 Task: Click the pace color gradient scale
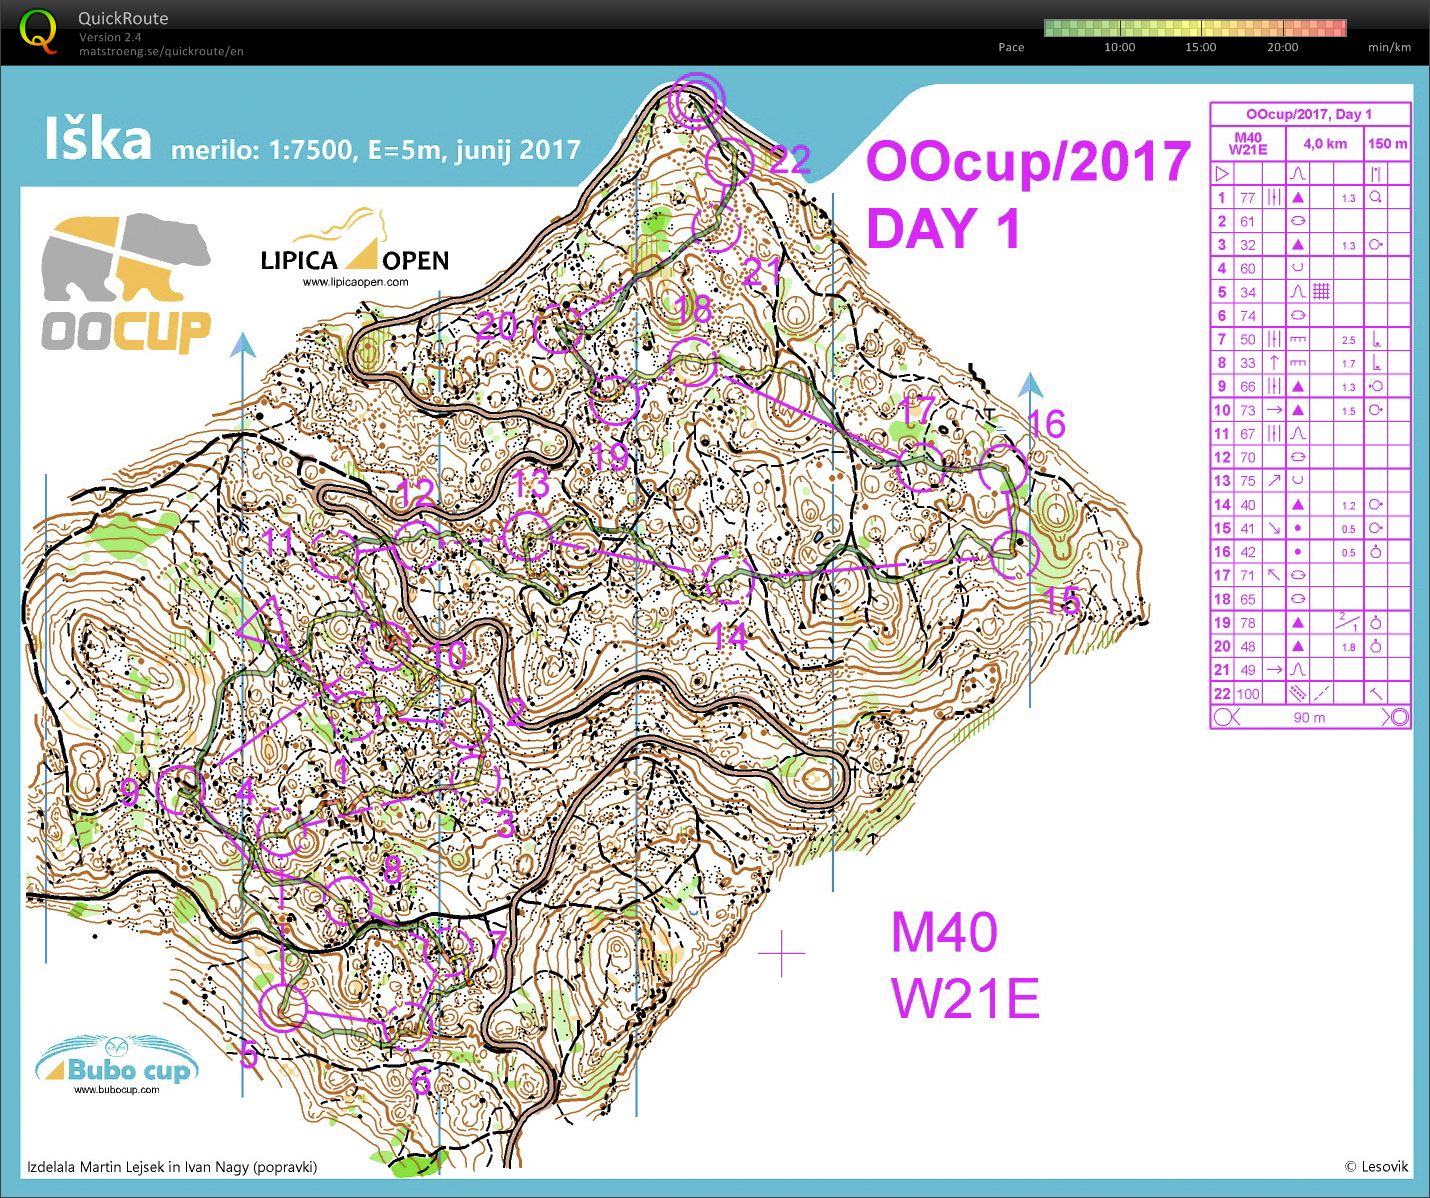tap(1195, 28)
